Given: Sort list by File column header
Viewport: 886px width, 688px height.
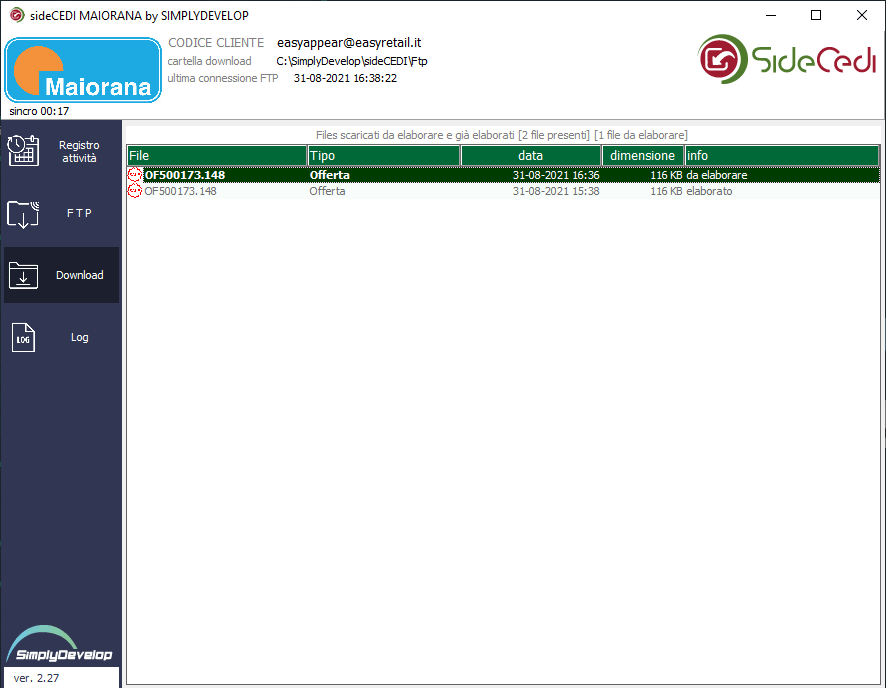Looking at the screenshot, I should tap(216, 156).
